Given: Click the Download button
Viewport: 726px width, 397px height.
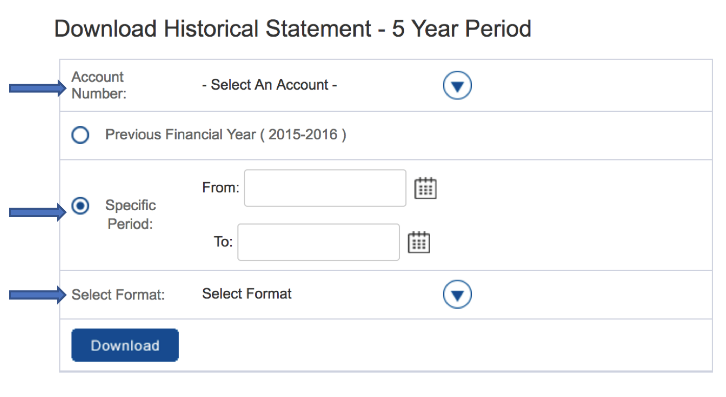Looking at the screenshot, I should click(125, 345).
